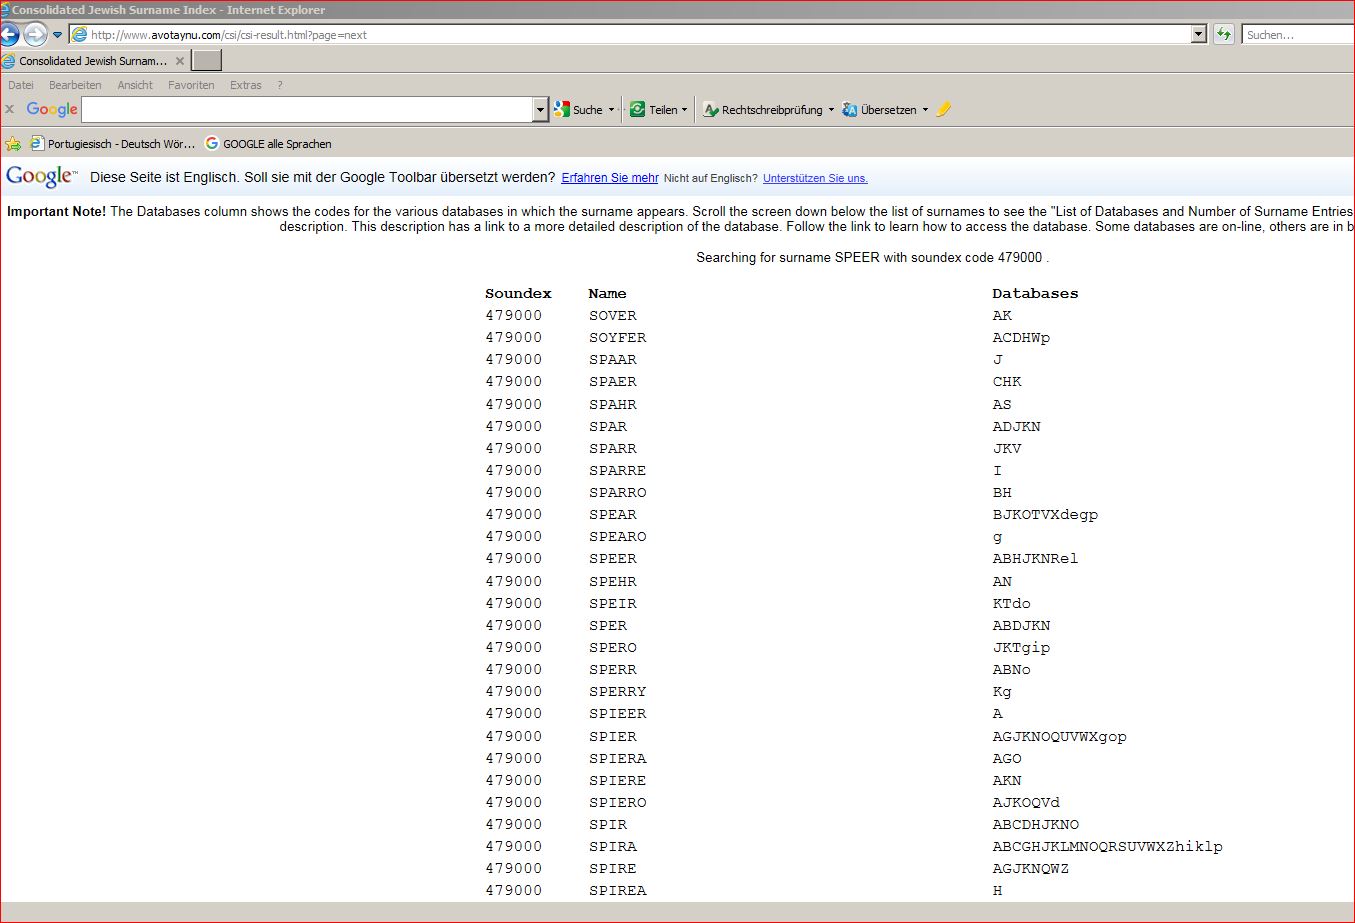This screenshot has height=923, width=1355.
Task: Click the Übersetzen translate button
Action: (879, 109)
